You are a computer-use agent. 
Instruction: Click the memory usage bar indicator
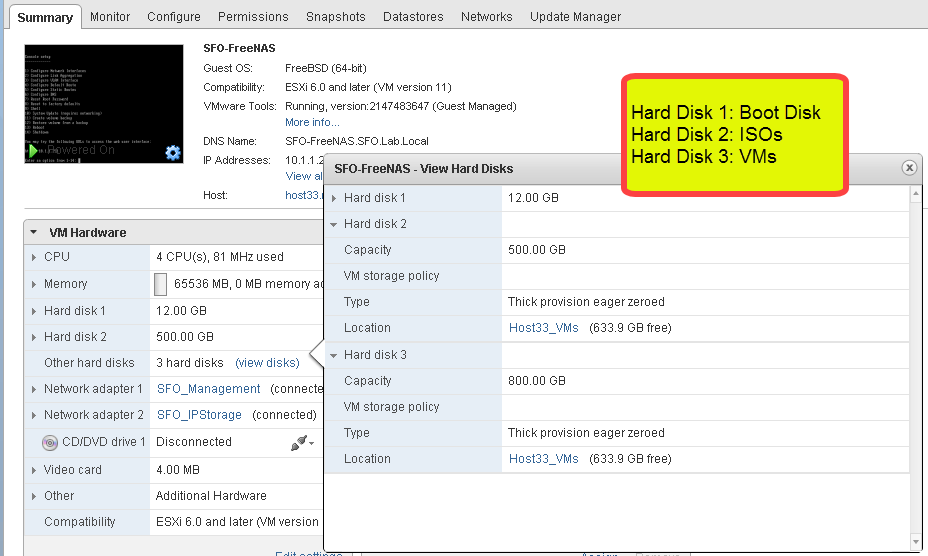pyautogui.click(x=161, y=285)
